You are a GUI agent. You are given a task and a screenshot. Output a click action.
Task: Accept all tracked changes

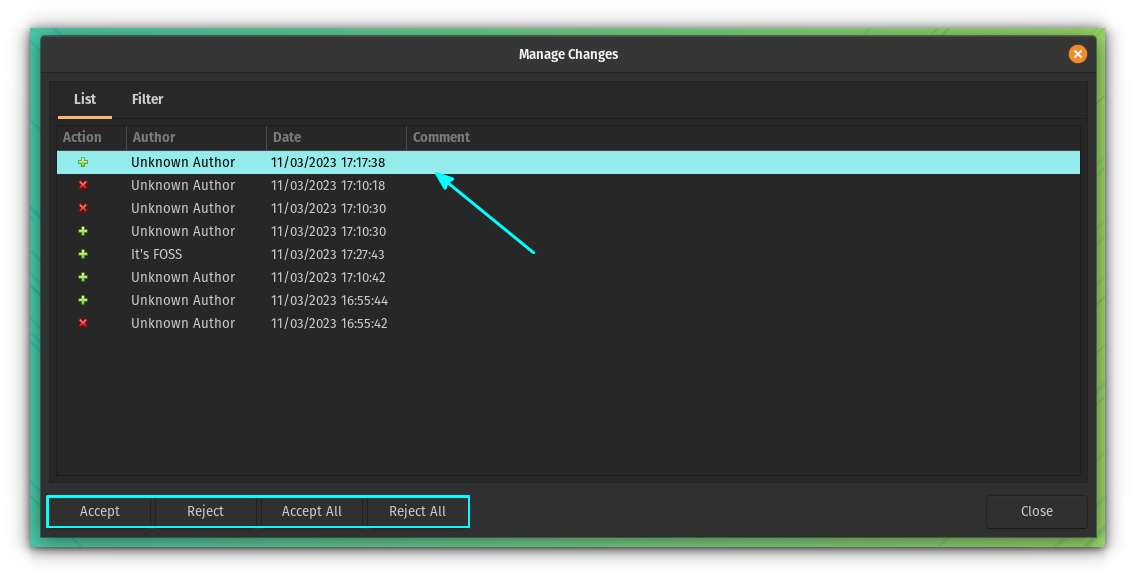coord(312,511)
